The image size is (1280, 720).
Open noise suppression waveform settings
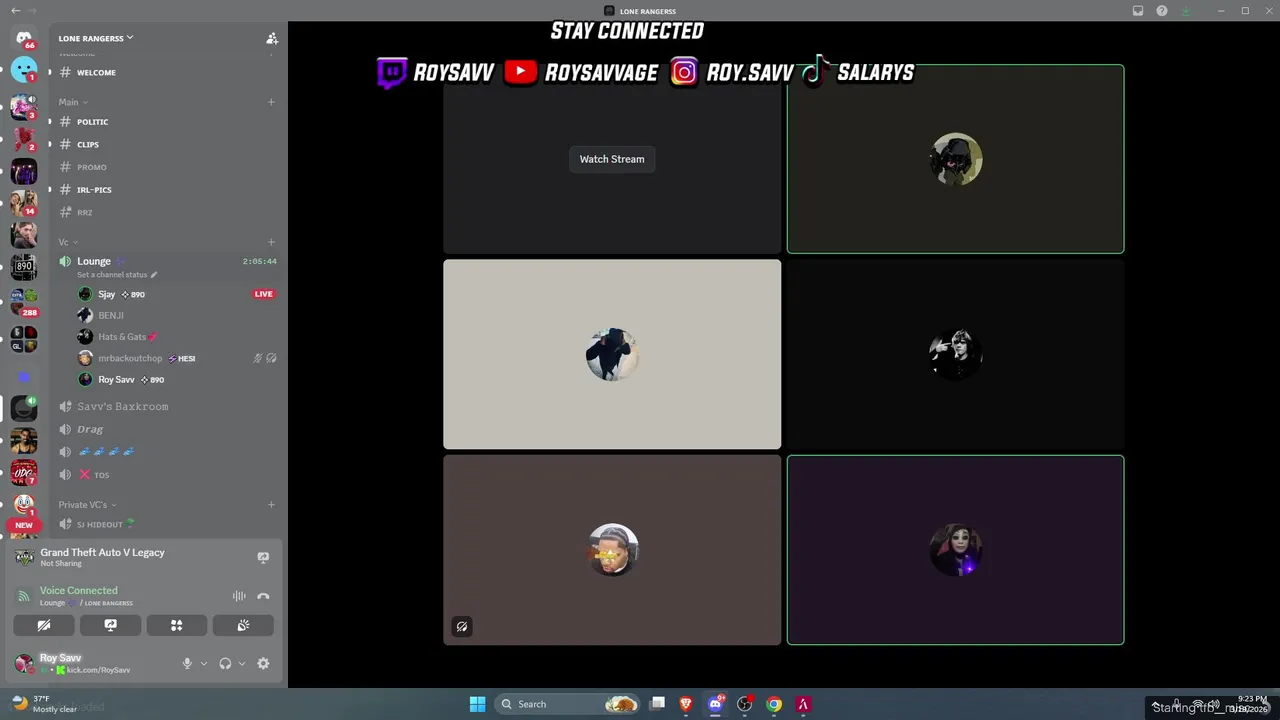239,596
